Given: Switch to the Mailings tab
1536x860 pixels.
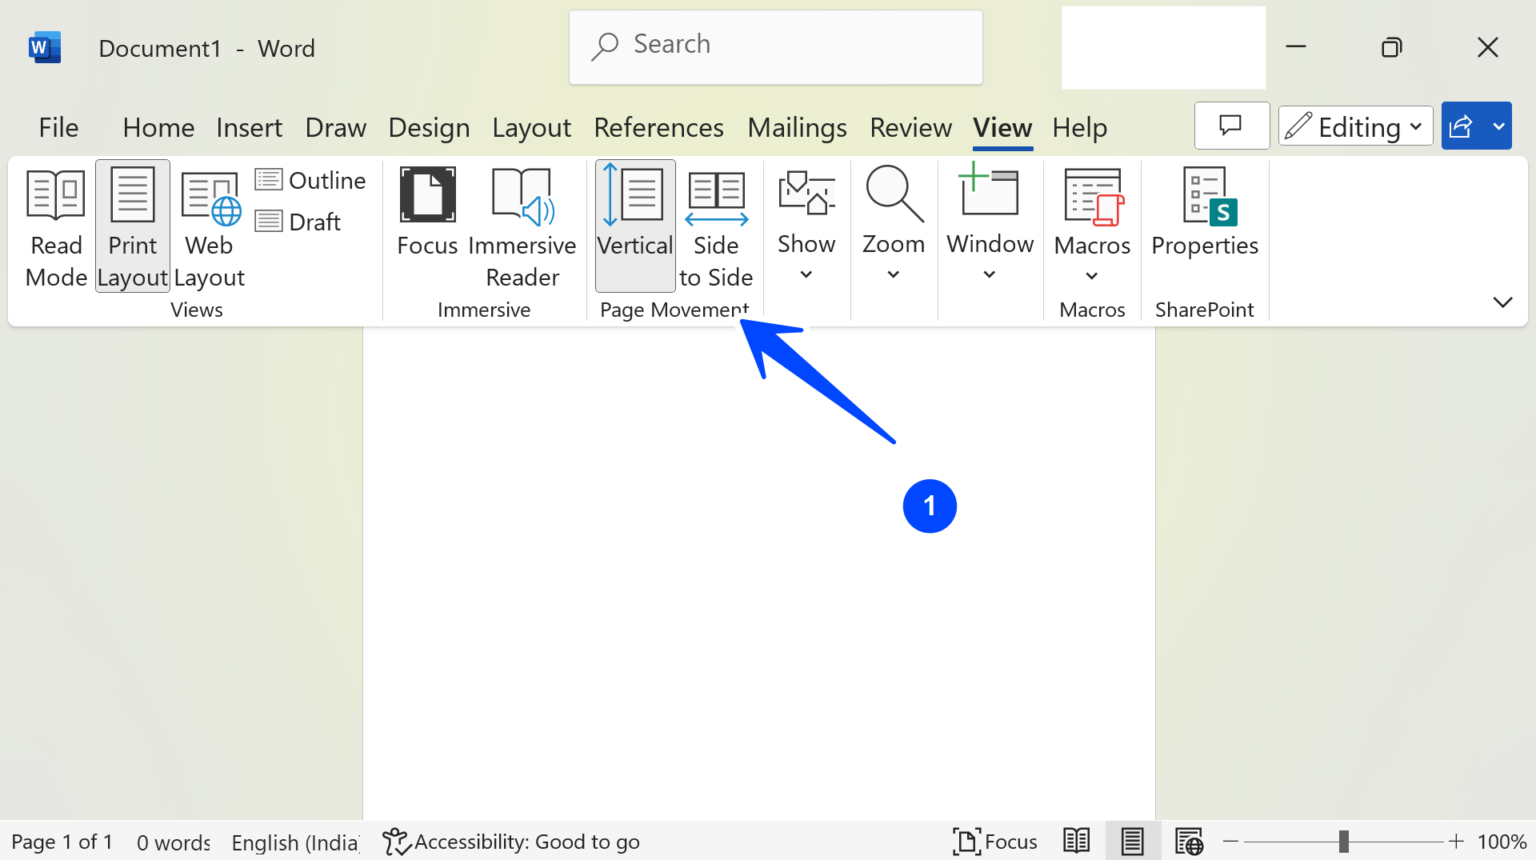Looking at the screenshot, I should tap(797, 127).
